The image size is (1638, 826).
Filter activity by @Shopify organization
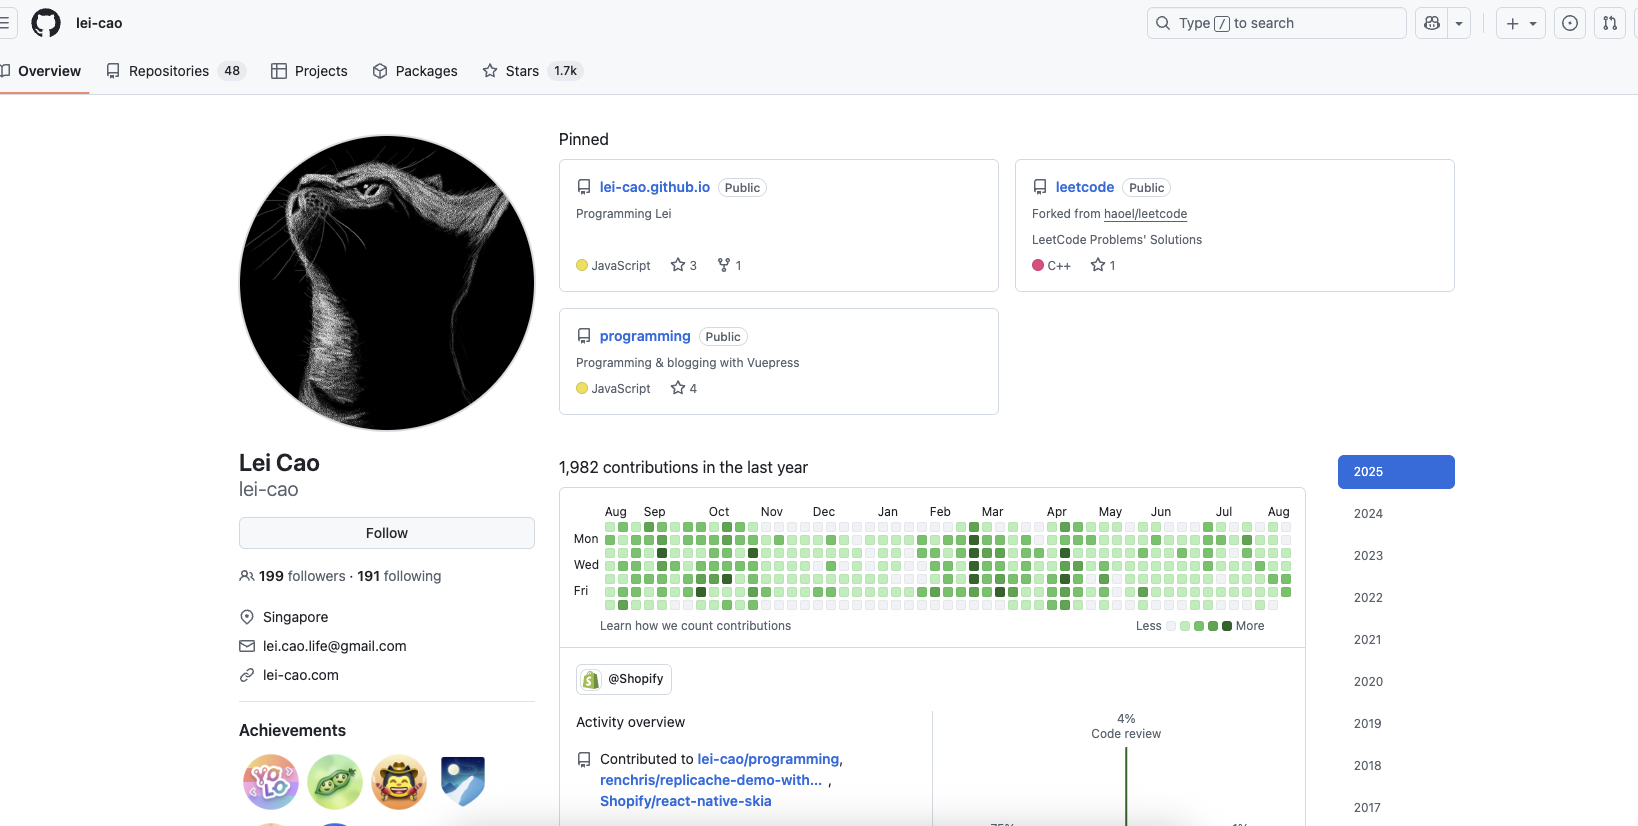624,679
